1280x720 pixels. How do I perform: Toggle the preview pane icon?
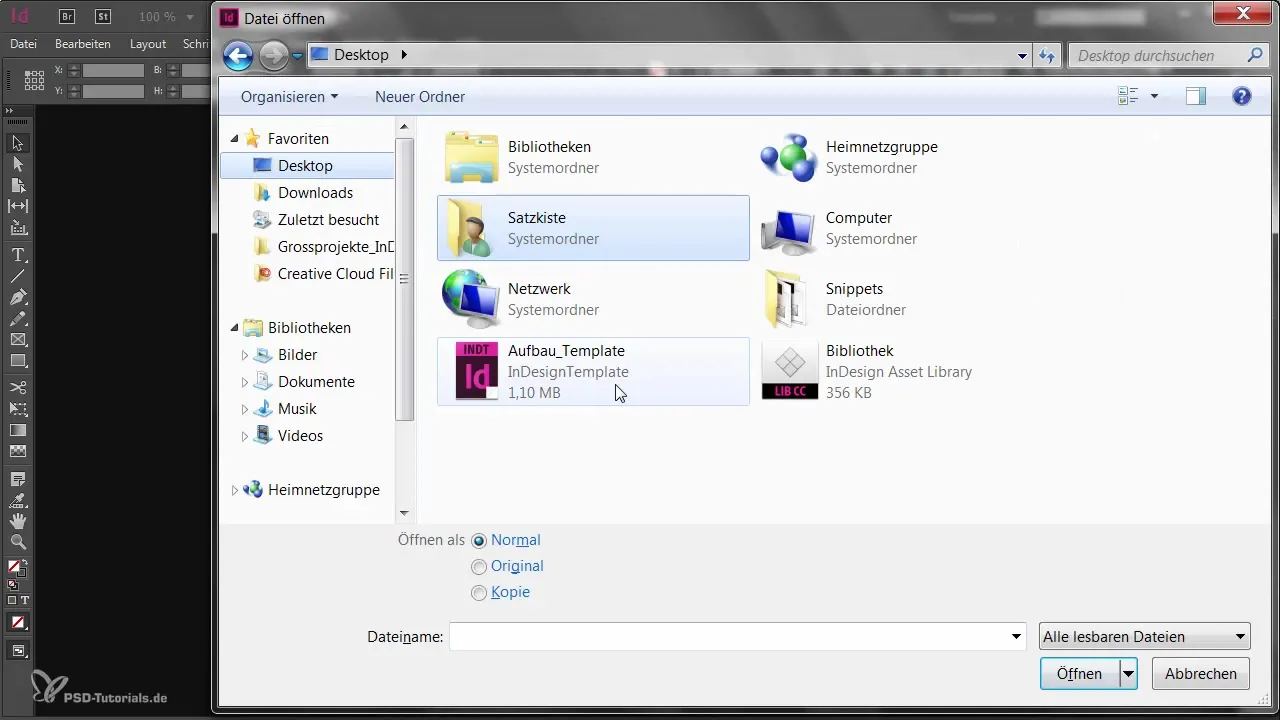click(1196, 96)
